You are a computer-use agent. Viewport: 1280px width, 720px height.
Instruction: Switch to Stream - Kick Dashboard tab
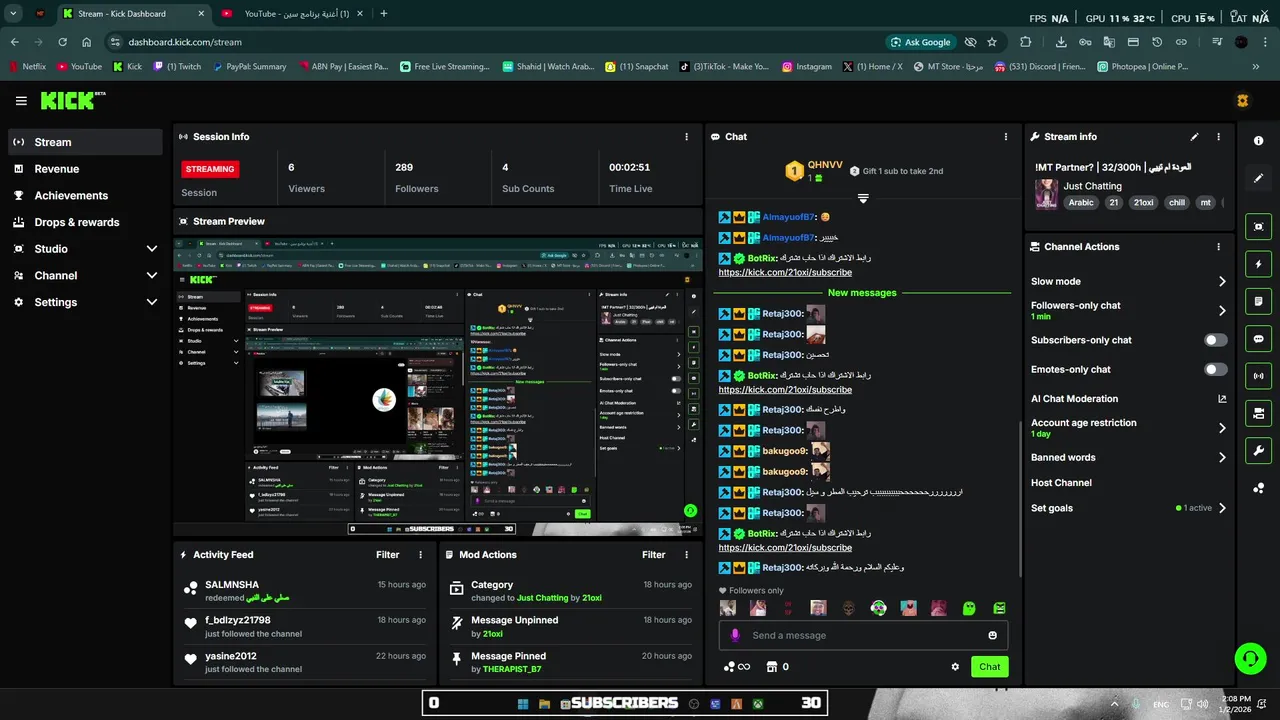[134, 14]
